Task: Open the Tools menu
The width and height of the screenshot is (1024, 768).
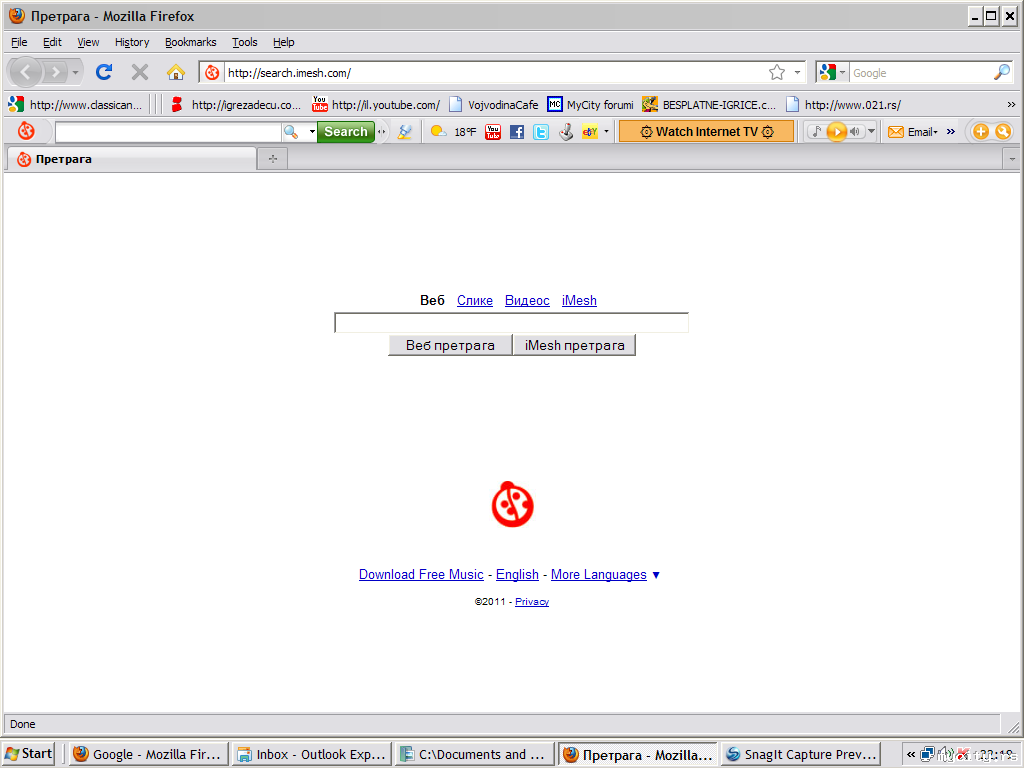Action: click(x=245, y=42)
